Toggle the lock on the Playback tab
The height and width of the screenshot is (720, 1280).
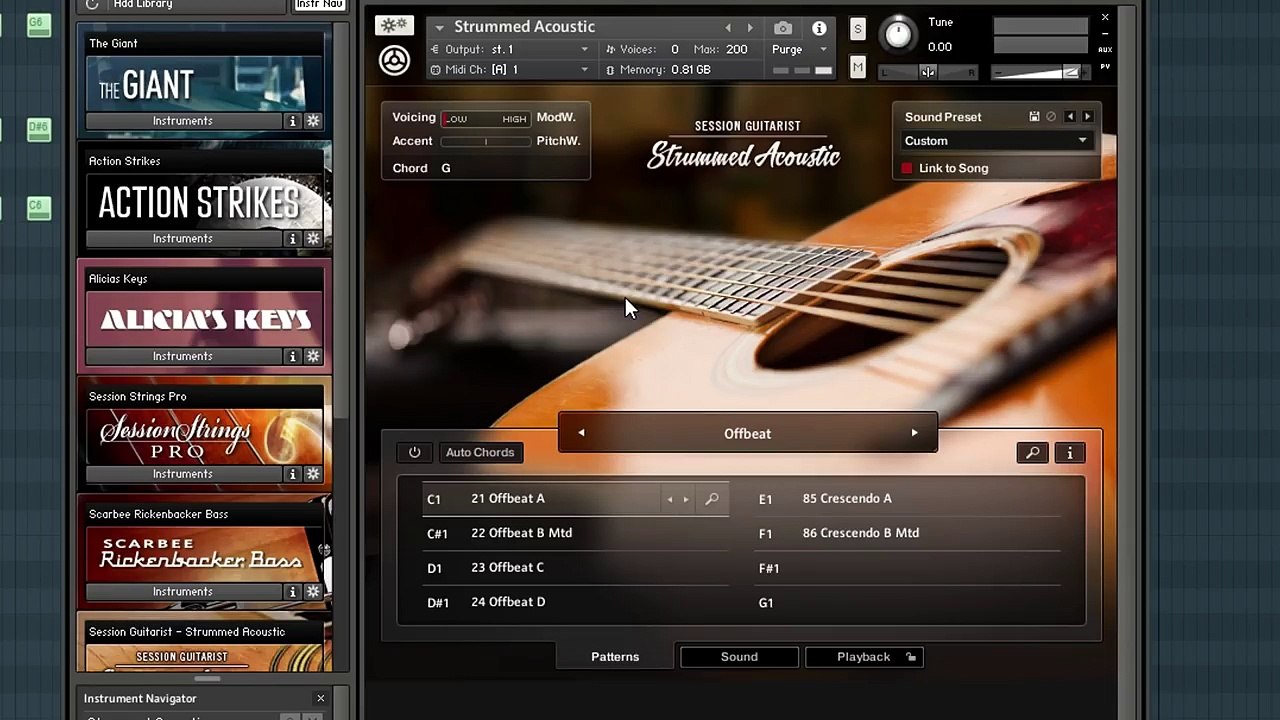(x=911, y=657)
